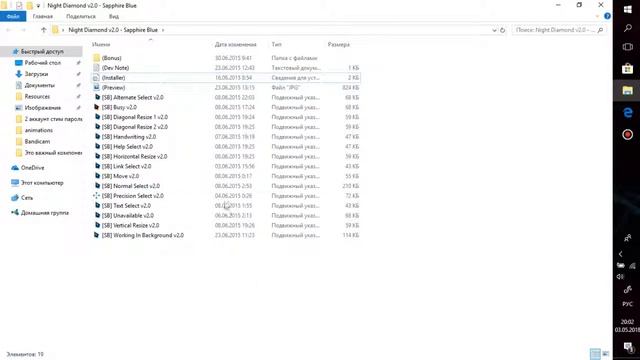Refresh the folder view
The height and width of the screenshot is (360, 640).
point(502,30)
